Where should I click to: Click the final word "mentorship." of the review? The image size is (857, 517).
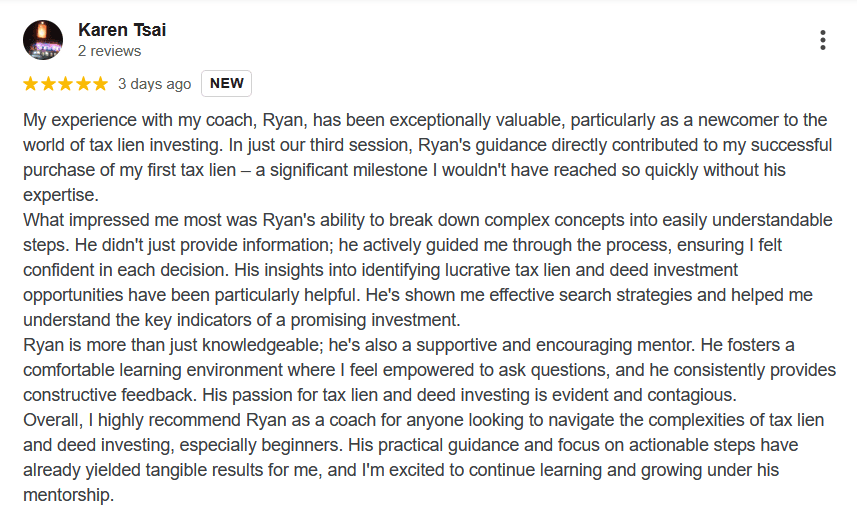click(69, 495)
